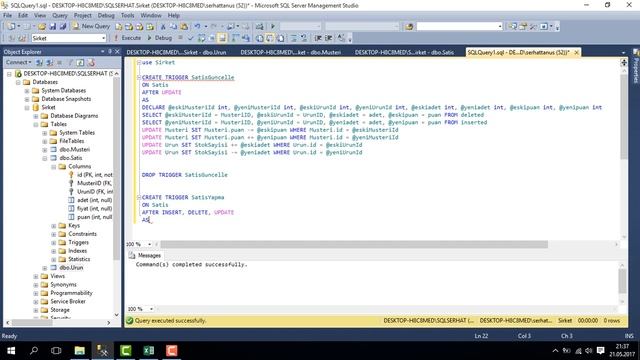Viewport: 640px width, 360px height.
Task: Select the puan column in dbo.Satis
Action: pyautogui.click(x=94, y=217)
